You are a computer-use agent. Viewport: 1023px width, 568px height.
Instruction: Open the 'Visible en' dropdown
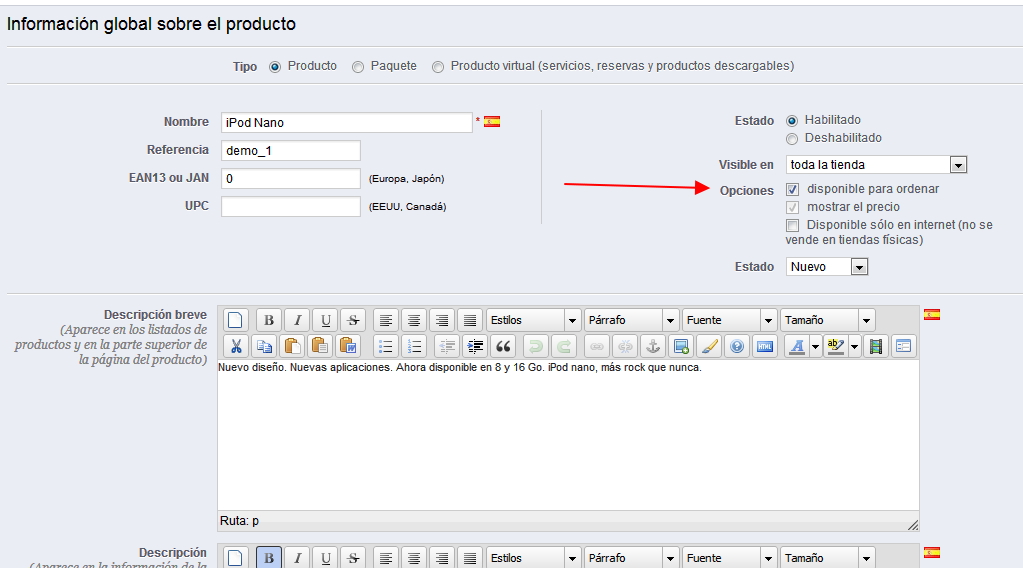(x=876, y=165)
